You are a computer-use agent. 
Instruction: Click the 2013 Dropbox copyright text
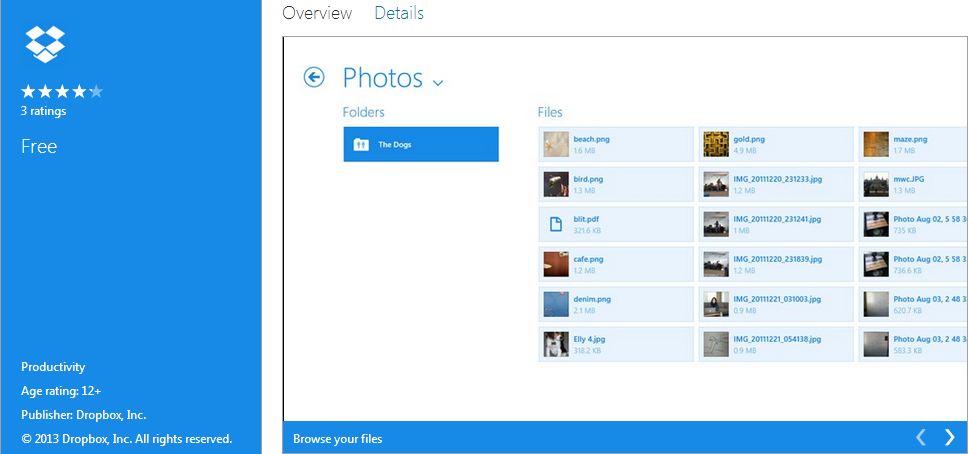tap(127, 439)
